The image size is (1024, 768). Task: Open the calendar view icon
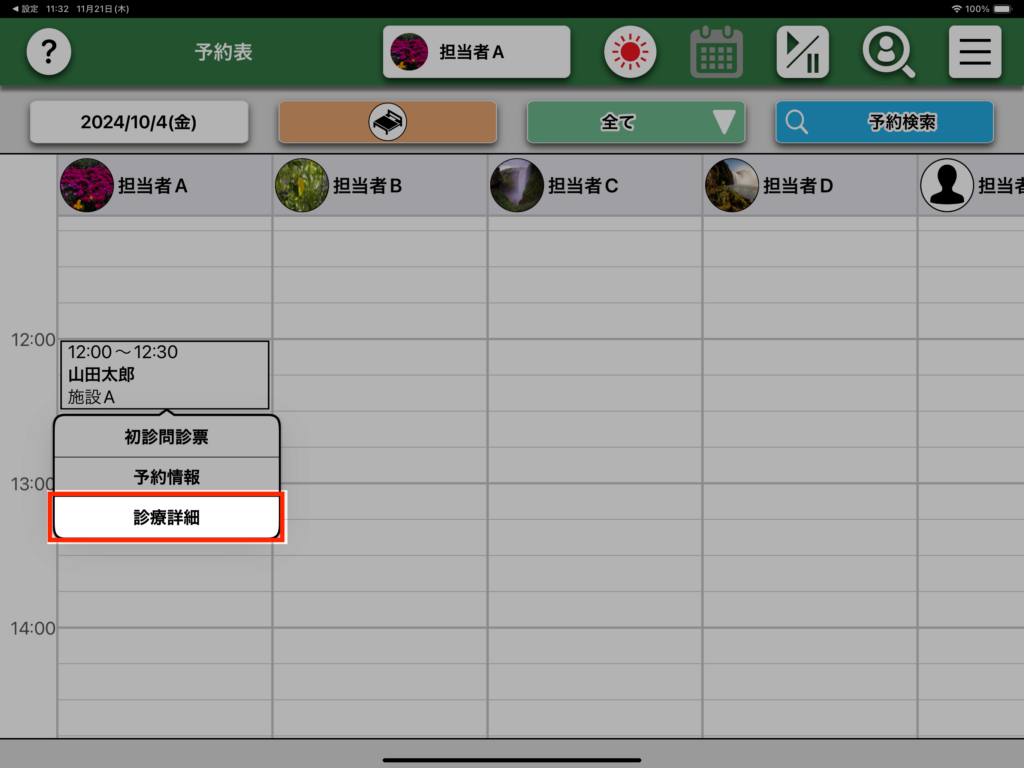click(x=716, y=52)
